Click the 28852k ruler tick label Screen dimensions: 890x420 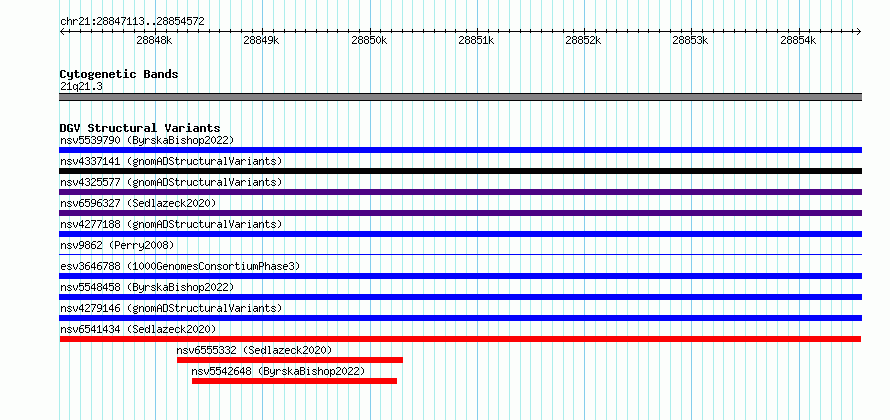pos(583,41)
